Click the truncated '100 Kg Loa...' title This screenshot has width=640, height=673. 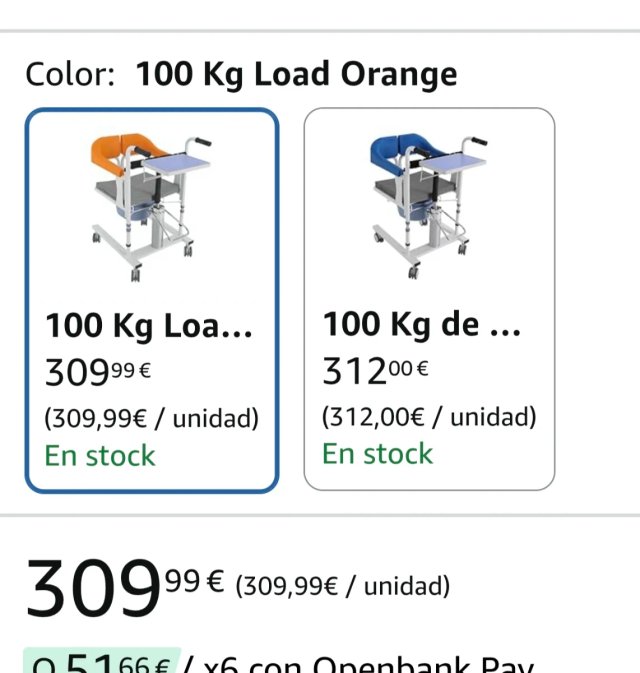pyautogui.click(x=149, y=327)
